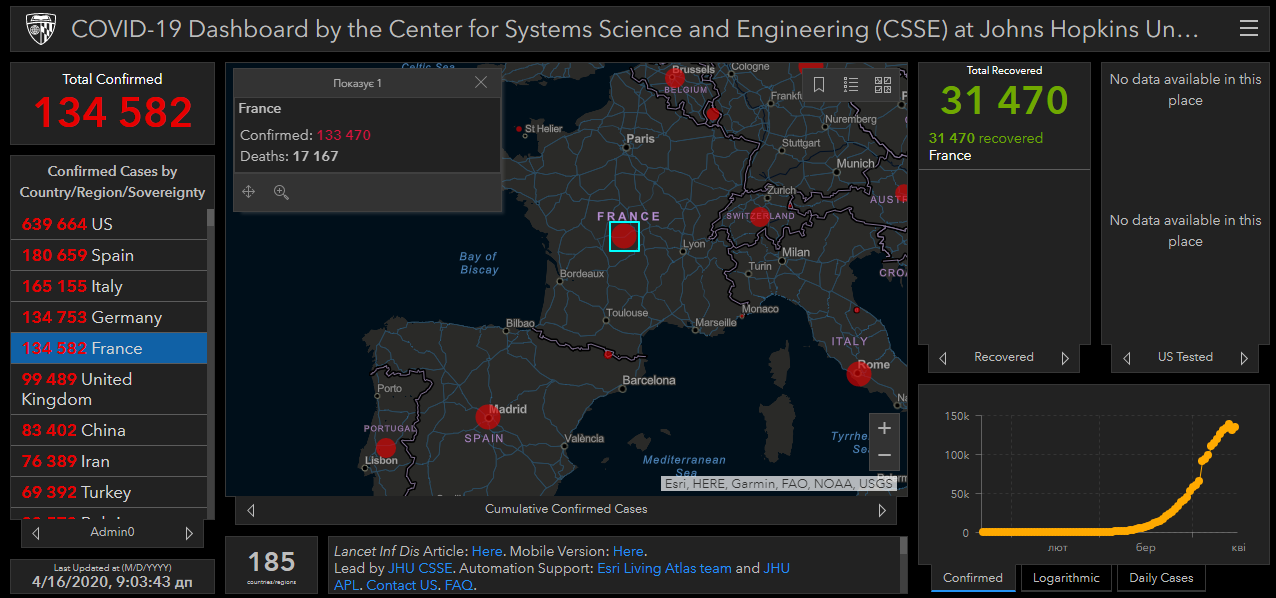Viewport: 1276px width, 598px height.
Task: Switch to the Logarithmic chart tab
Action: click(1065, 578)
